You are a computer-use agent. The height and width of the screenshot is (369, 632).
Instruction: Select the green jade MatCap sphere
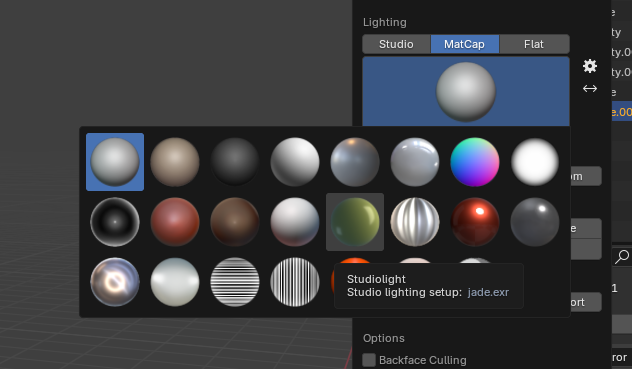pyautogui.click(x=355, y=222)
